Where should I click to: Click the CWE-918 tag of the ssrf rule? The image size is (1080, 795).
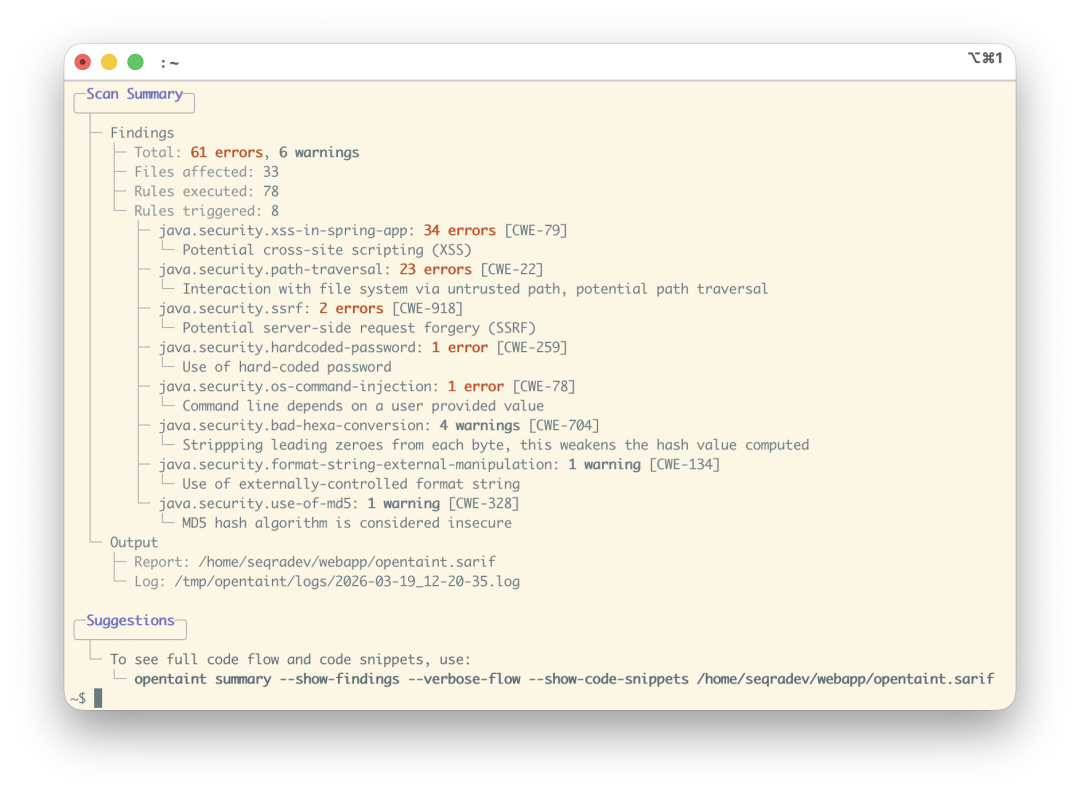[x=427, y=308]
